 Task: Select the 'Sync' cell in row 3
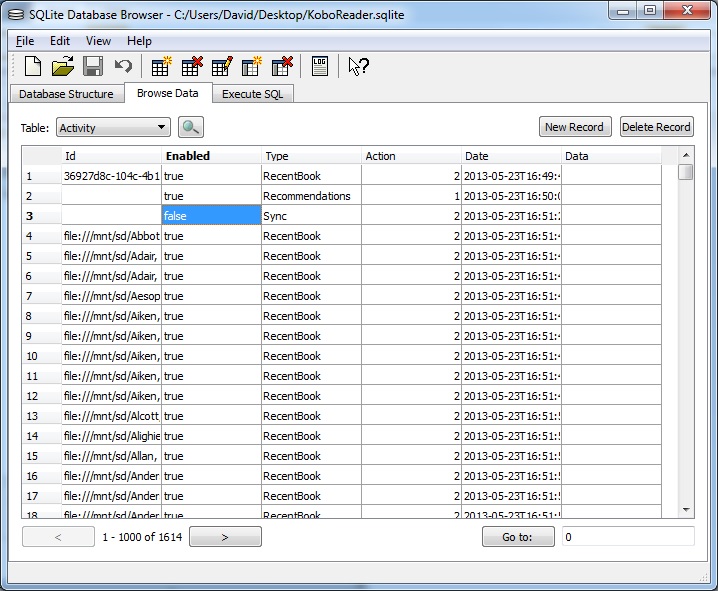[311, 216]
